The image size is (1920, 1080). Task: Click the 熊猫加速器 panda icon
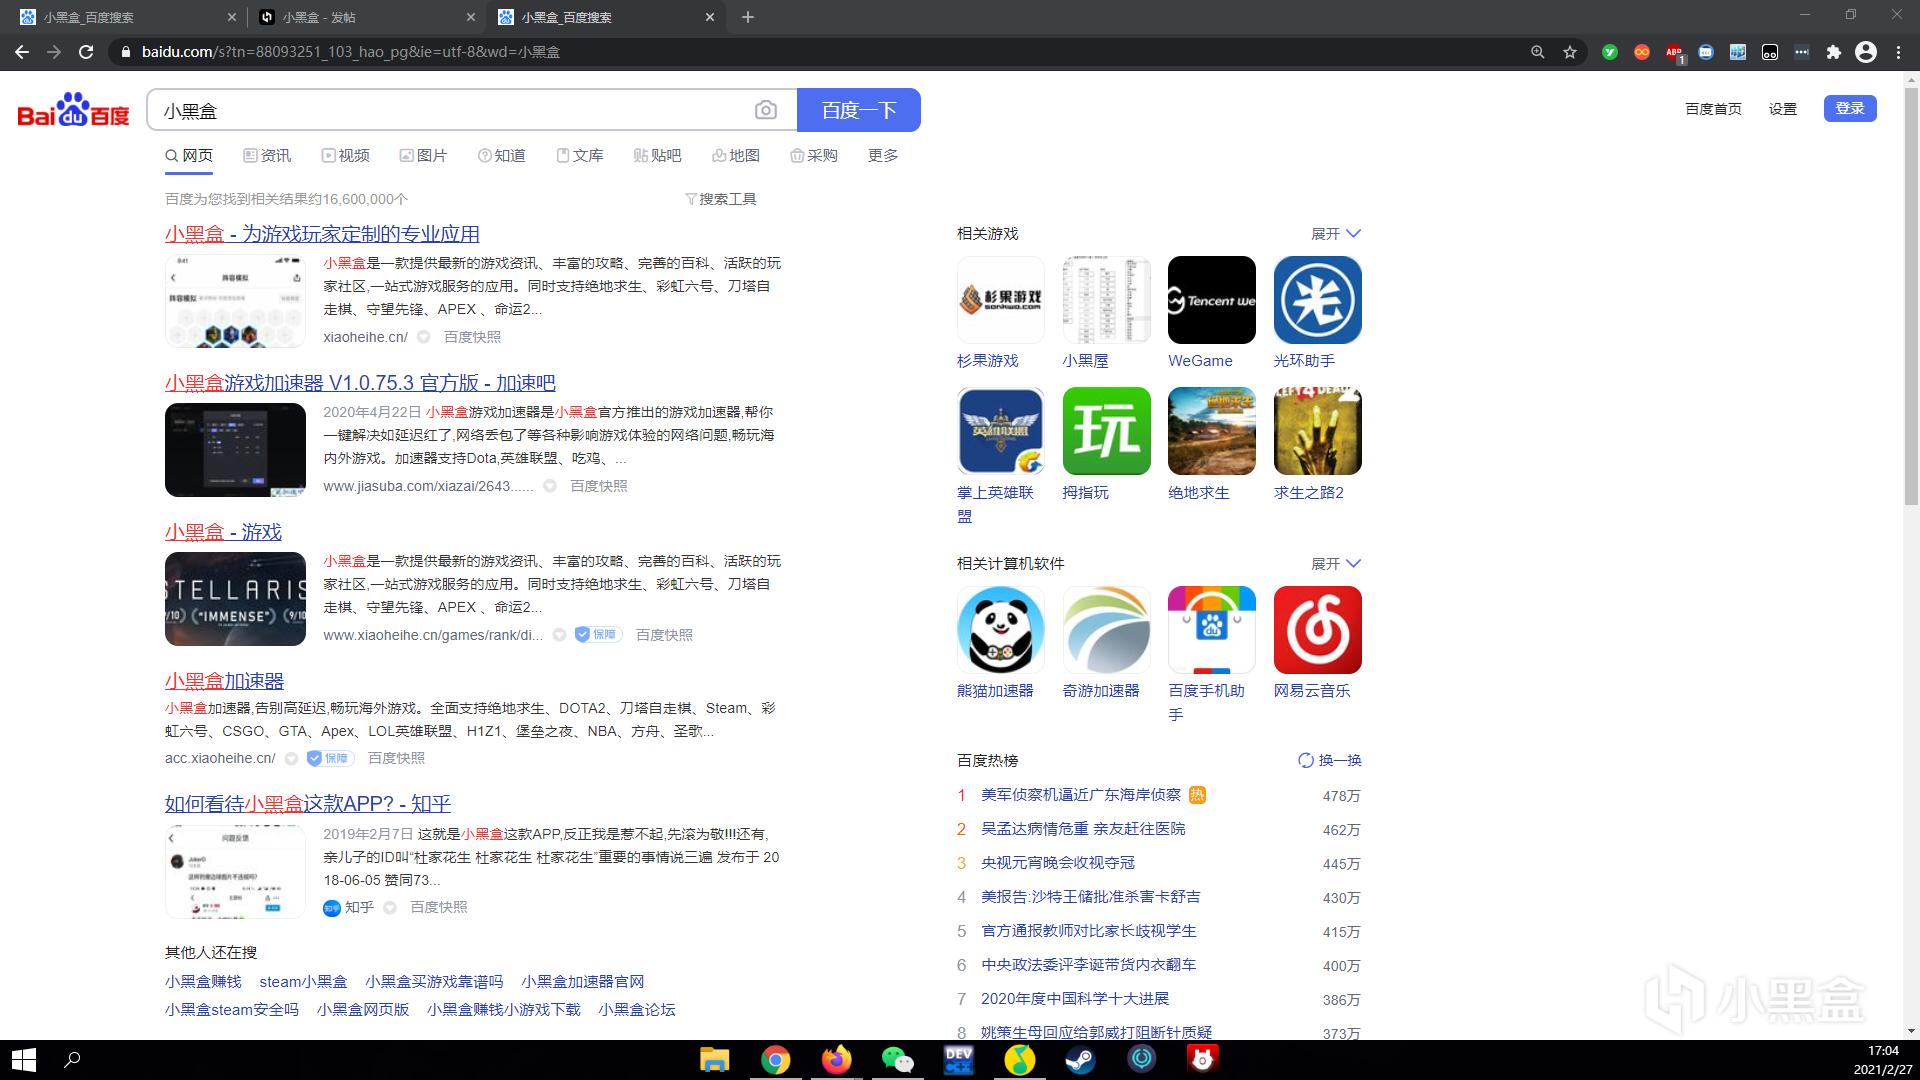click(x=1000, y=630)
